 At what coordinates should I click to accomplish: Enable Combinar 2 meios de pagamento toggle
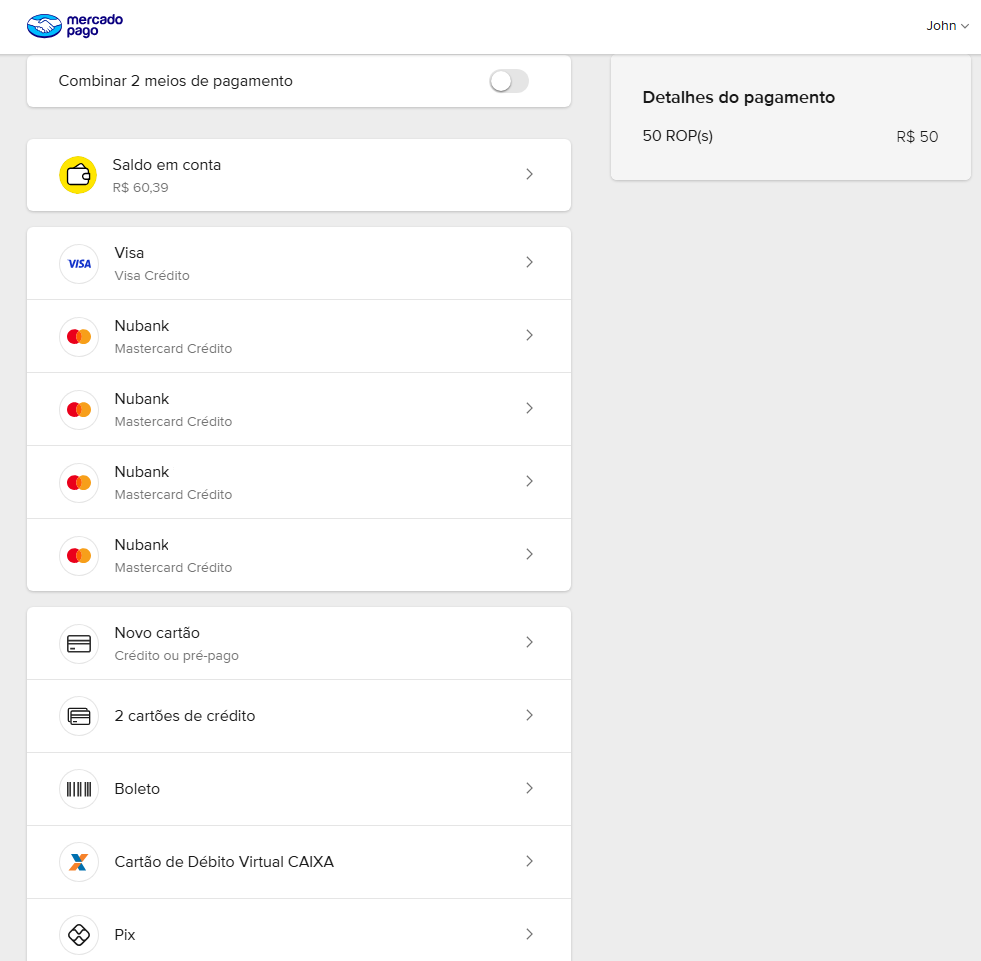tap(509, 81)
